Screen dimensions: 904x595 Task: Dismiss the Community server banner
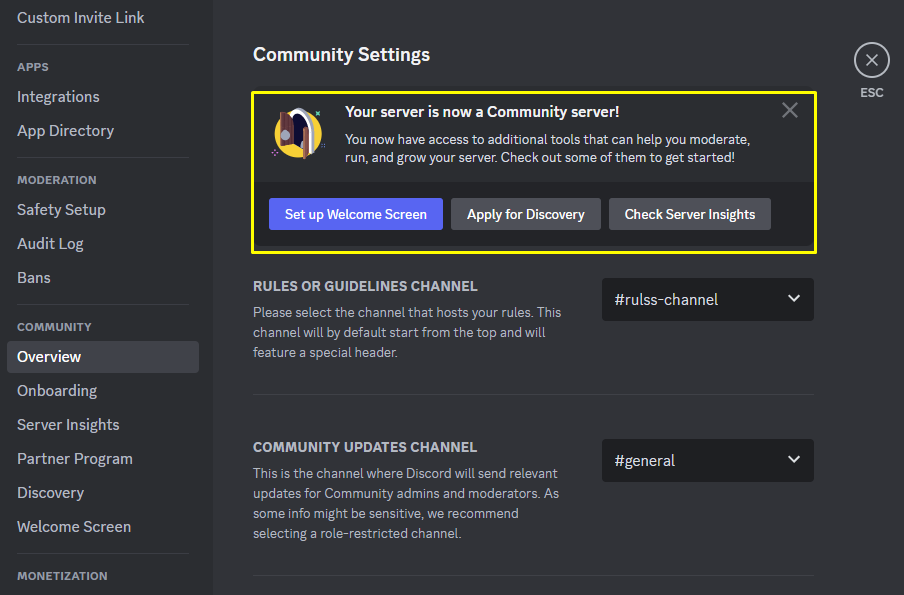pos(789,110)
